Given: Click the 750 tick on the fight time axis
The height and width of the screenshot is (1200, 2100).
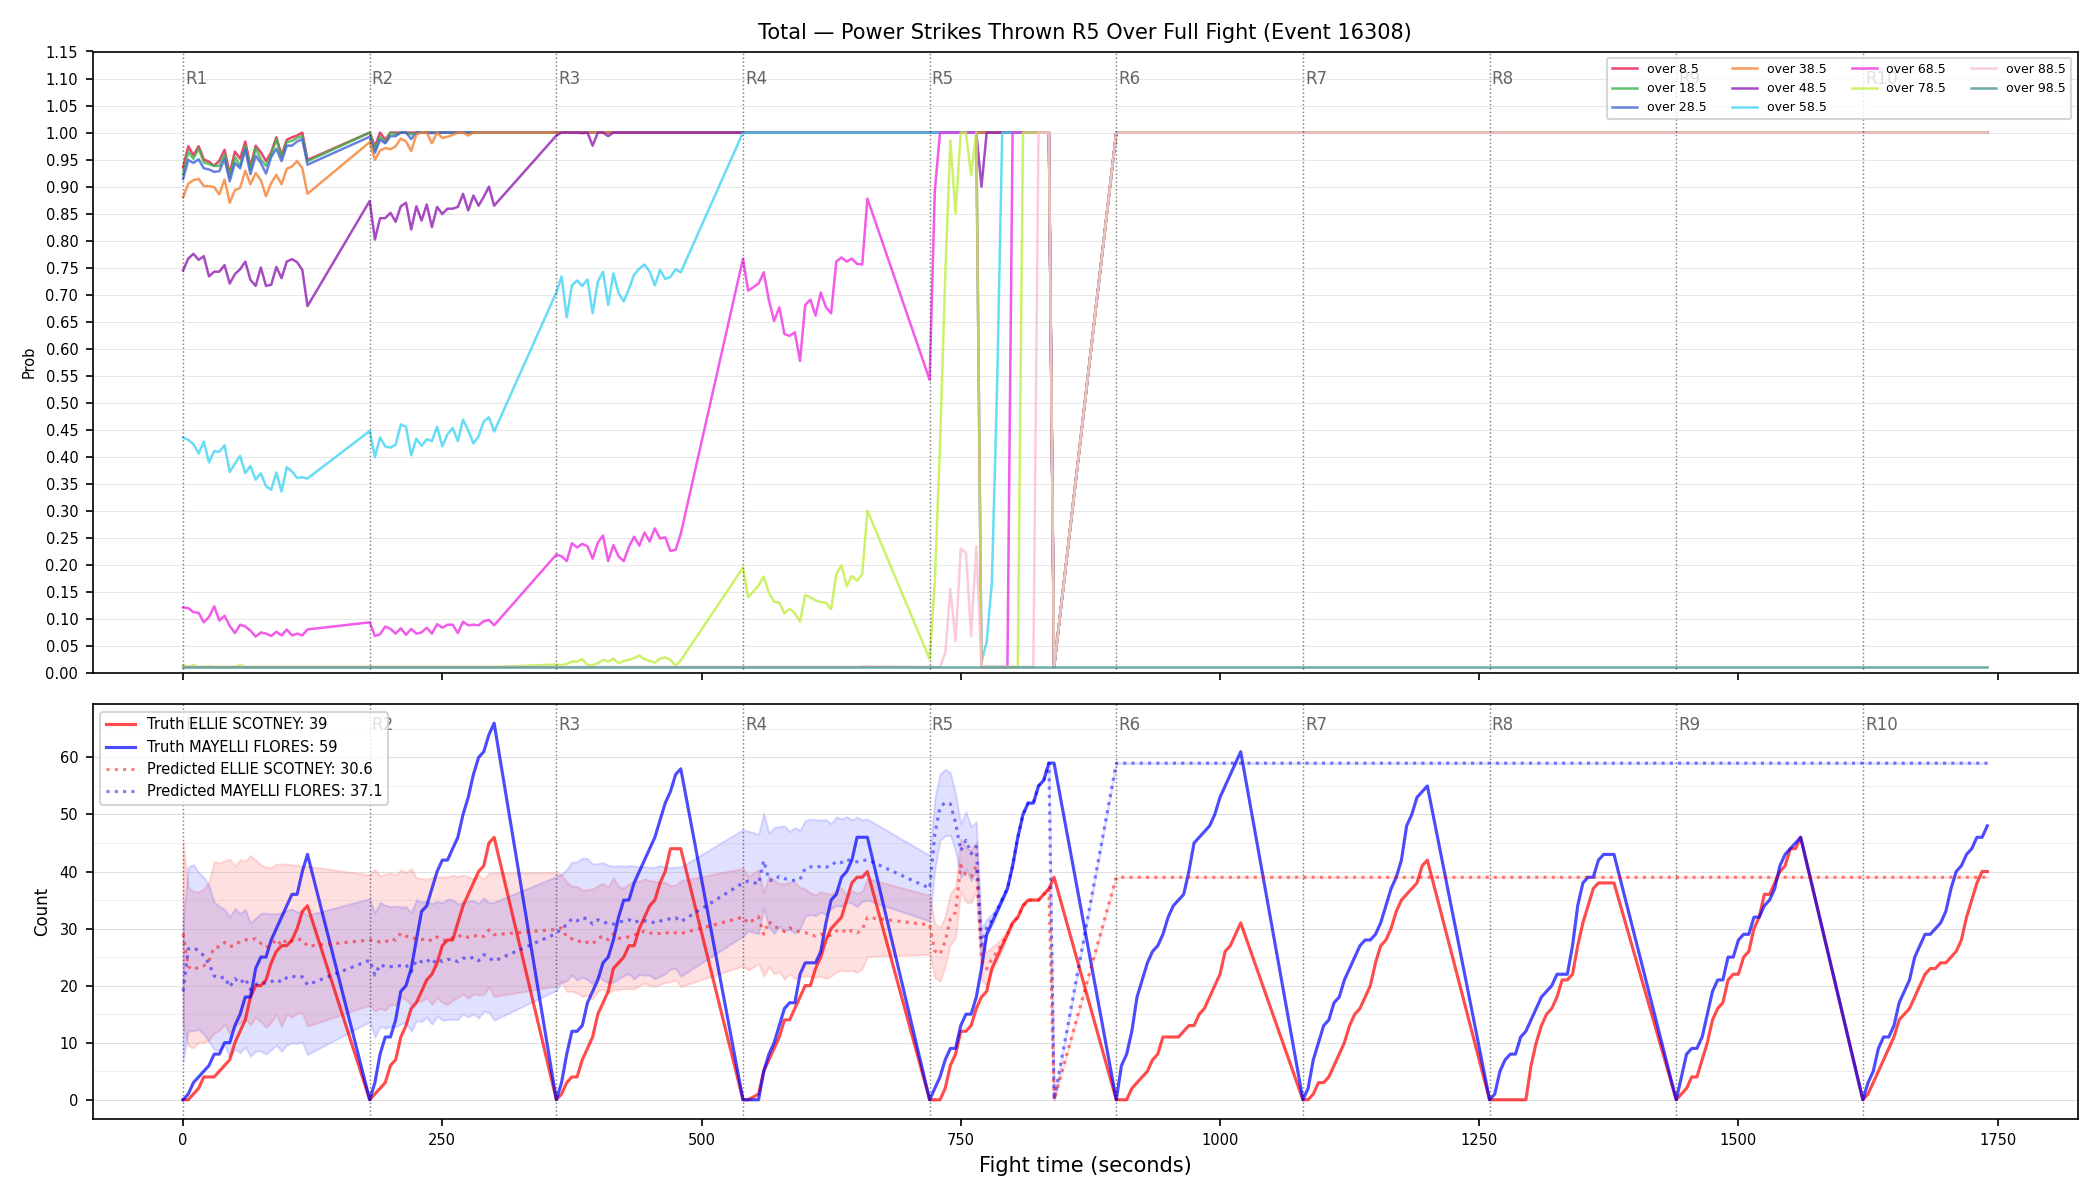Looking at the screenshot, I should tap(960, 1139).
